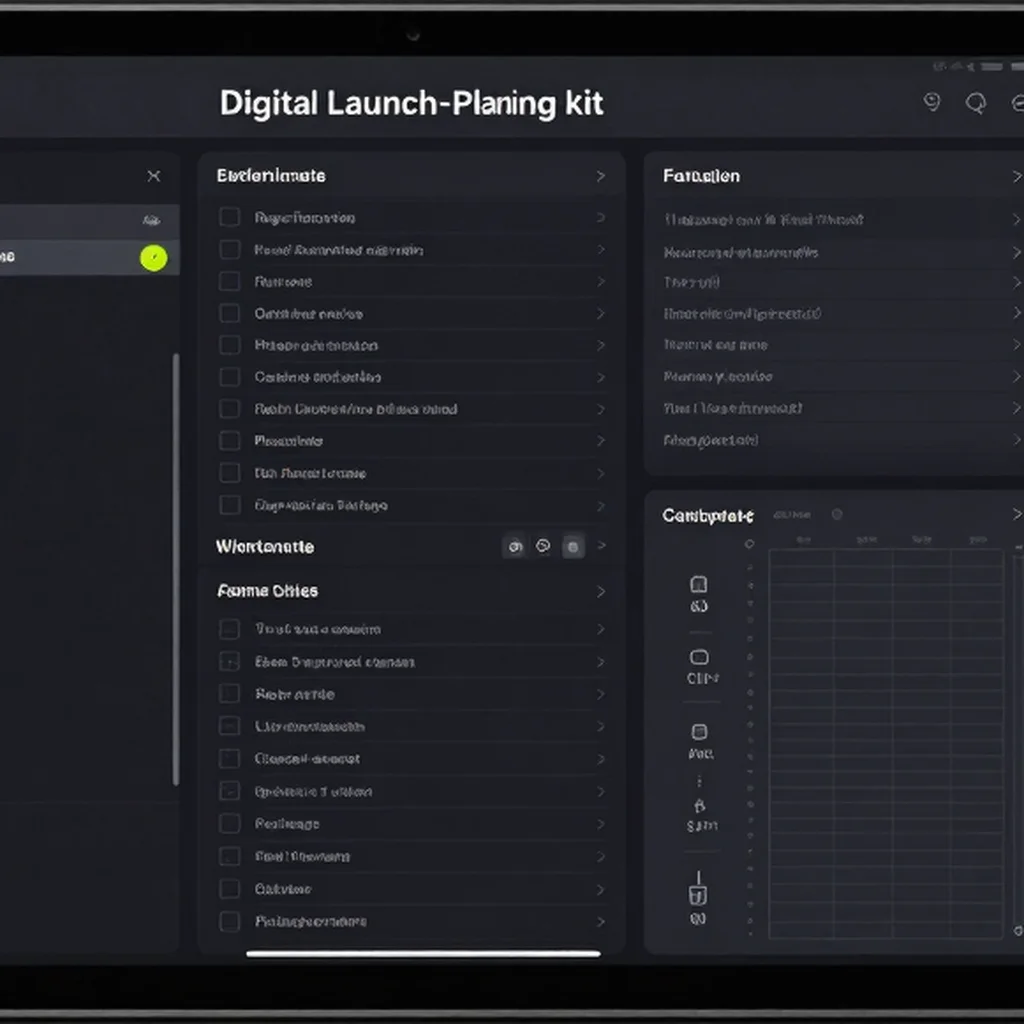1024x1024 pixels.
Task: Open the speech bubble icon in the header
Action: pos(976,103)
